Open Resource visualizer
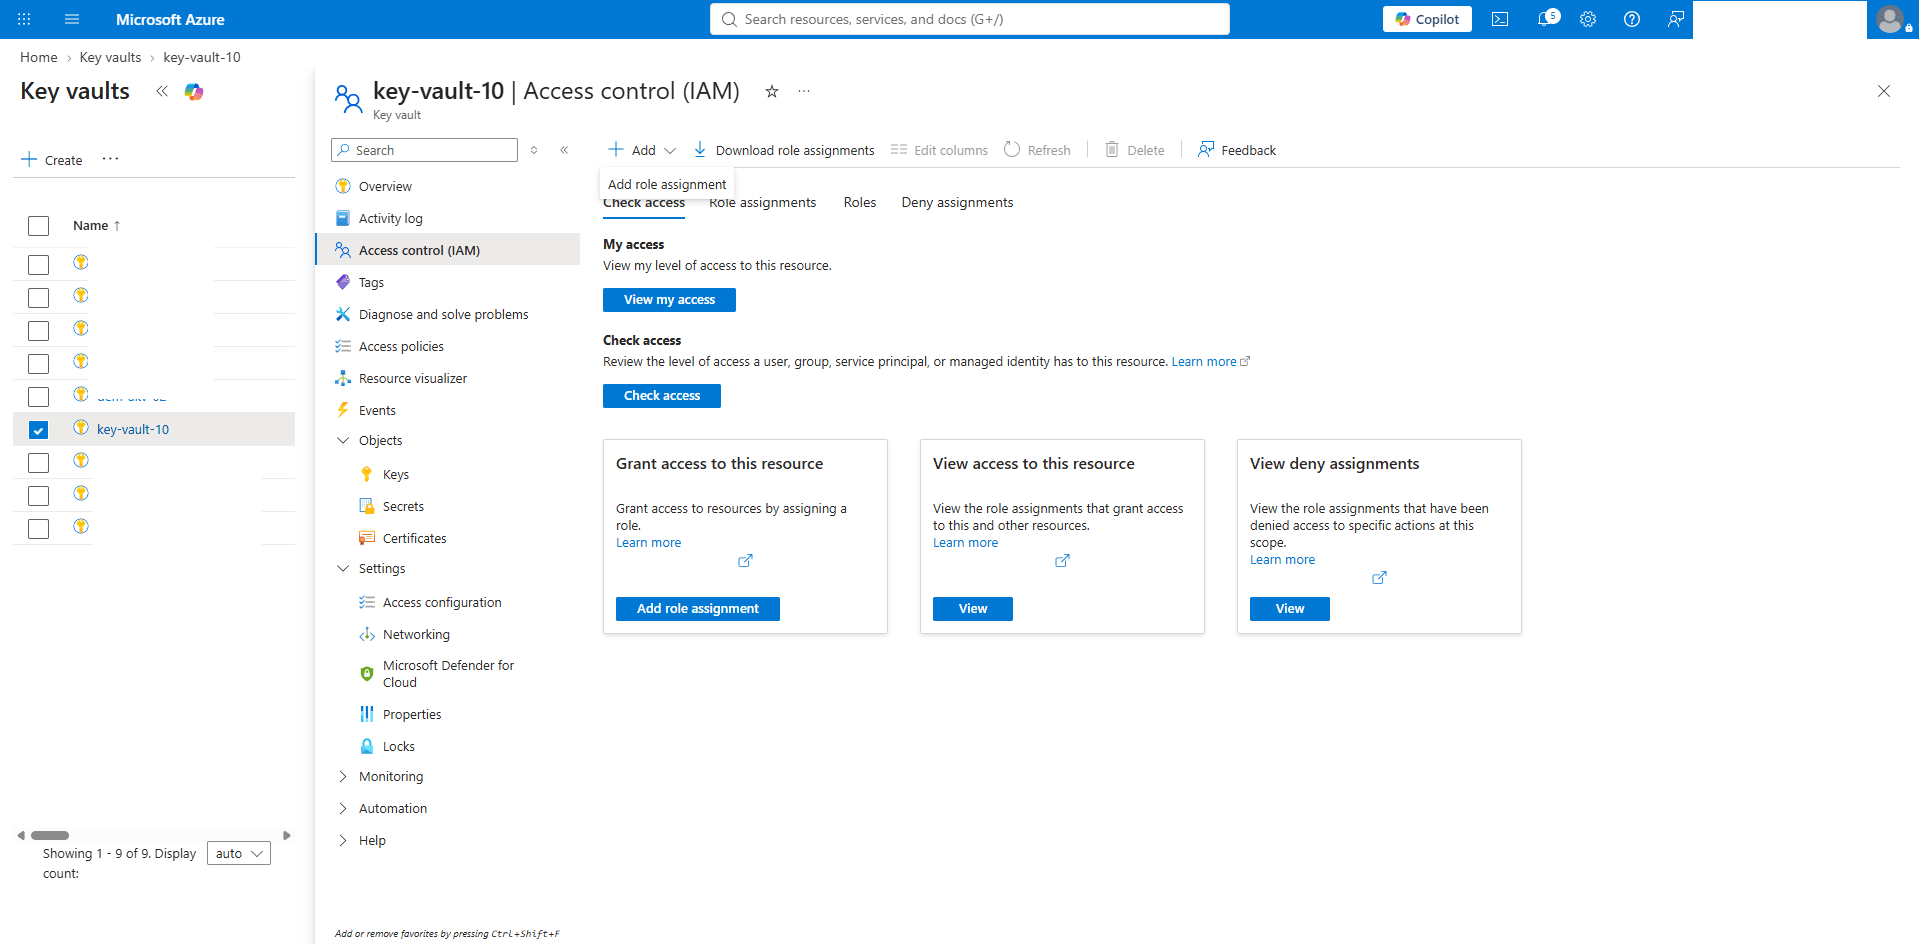The height and width of the screenshot is (944, 1919). pos(413,378)
